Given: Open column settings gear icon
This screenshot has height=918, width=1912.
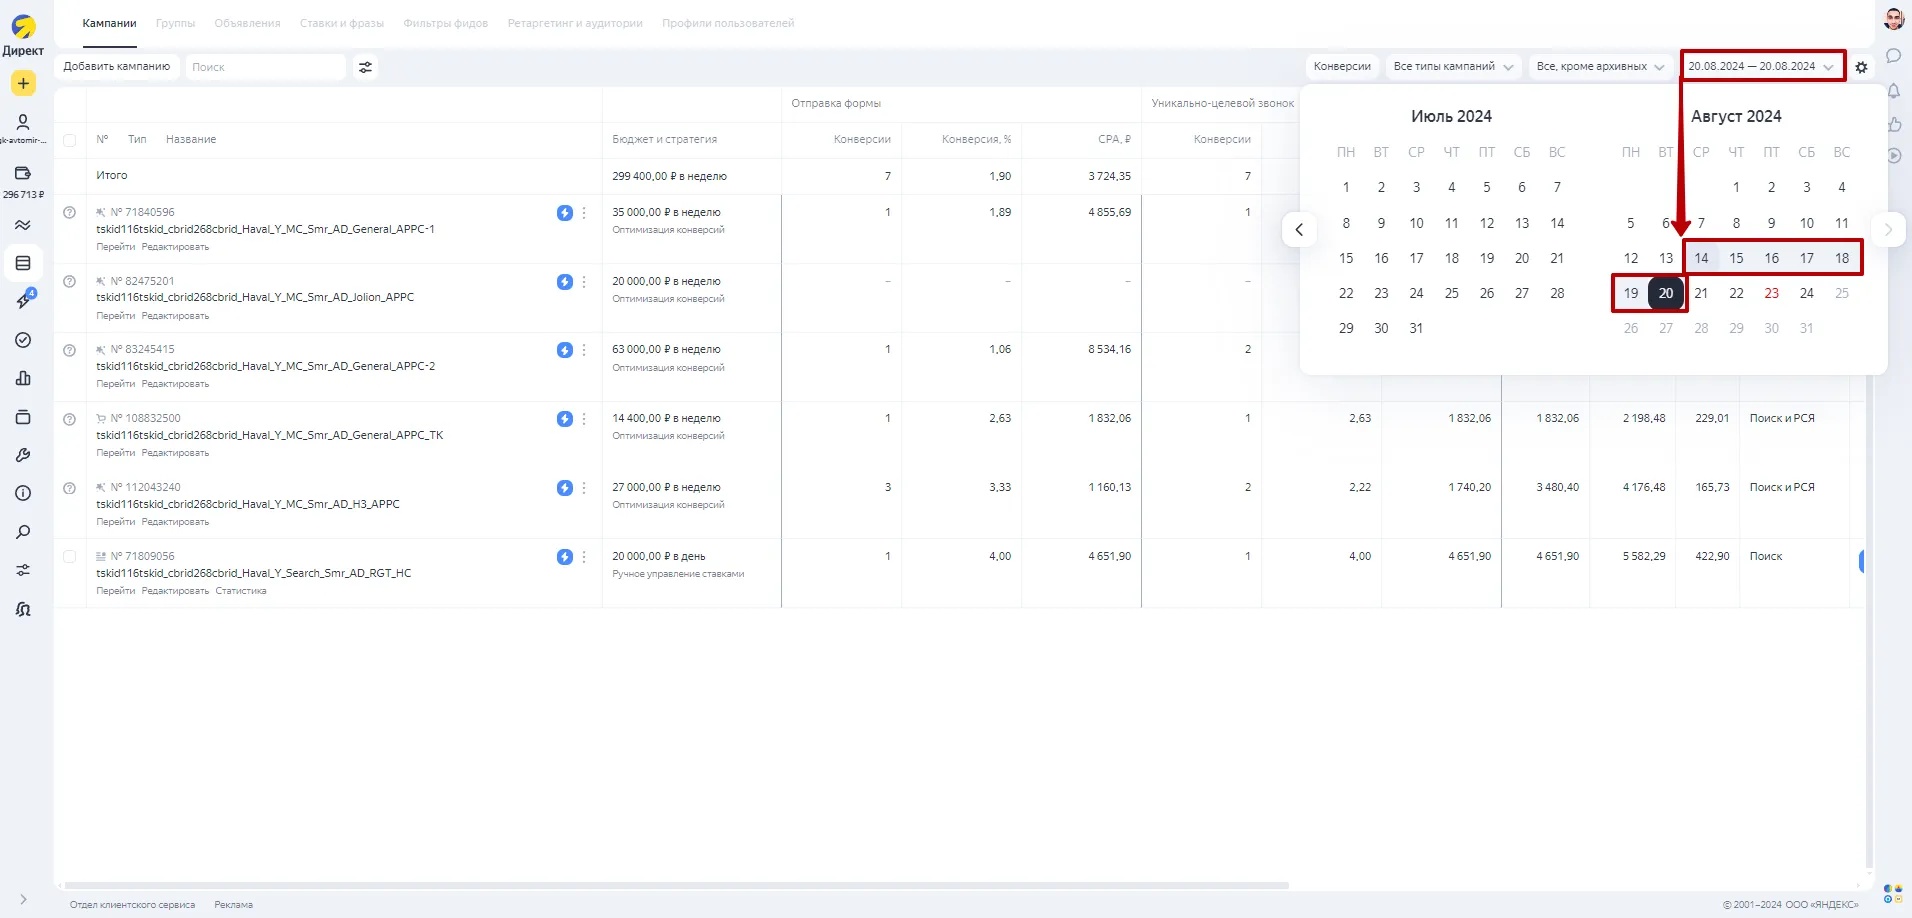Looking at the screenshot, I should point(1861,67).
